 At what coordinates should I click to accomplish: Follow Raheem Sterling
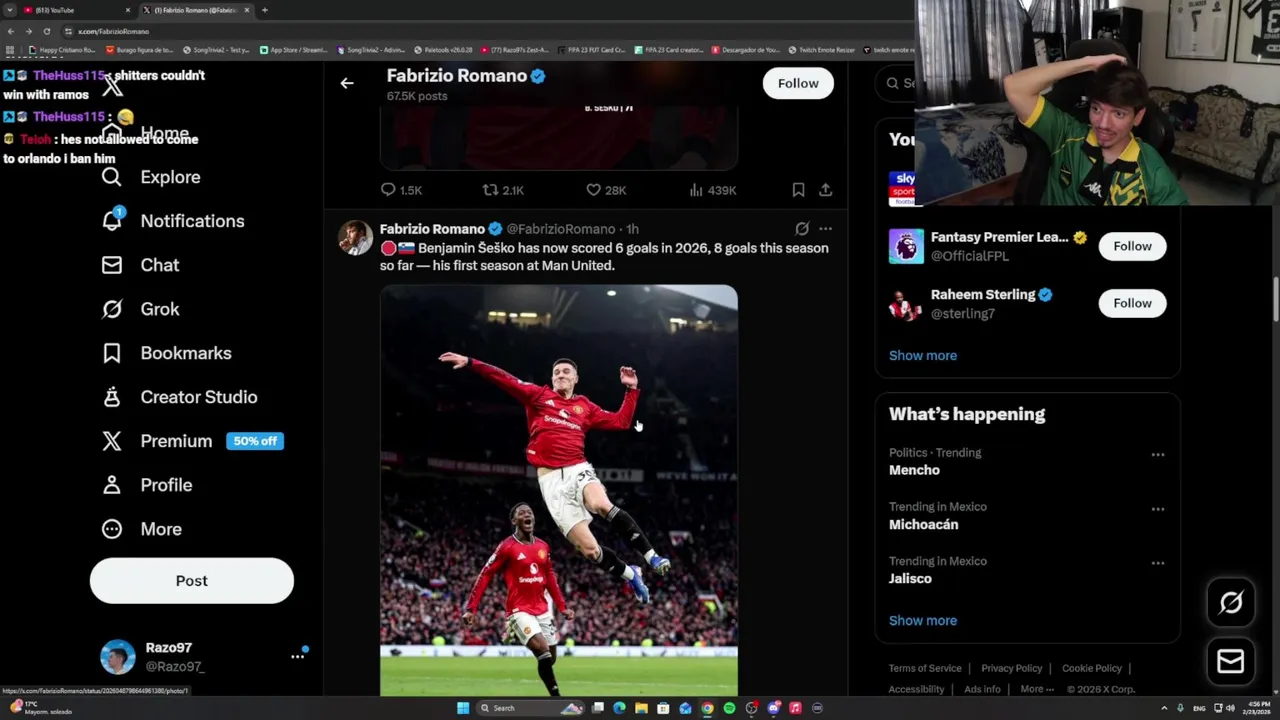pyautogui.click(x=1132, y=303)
